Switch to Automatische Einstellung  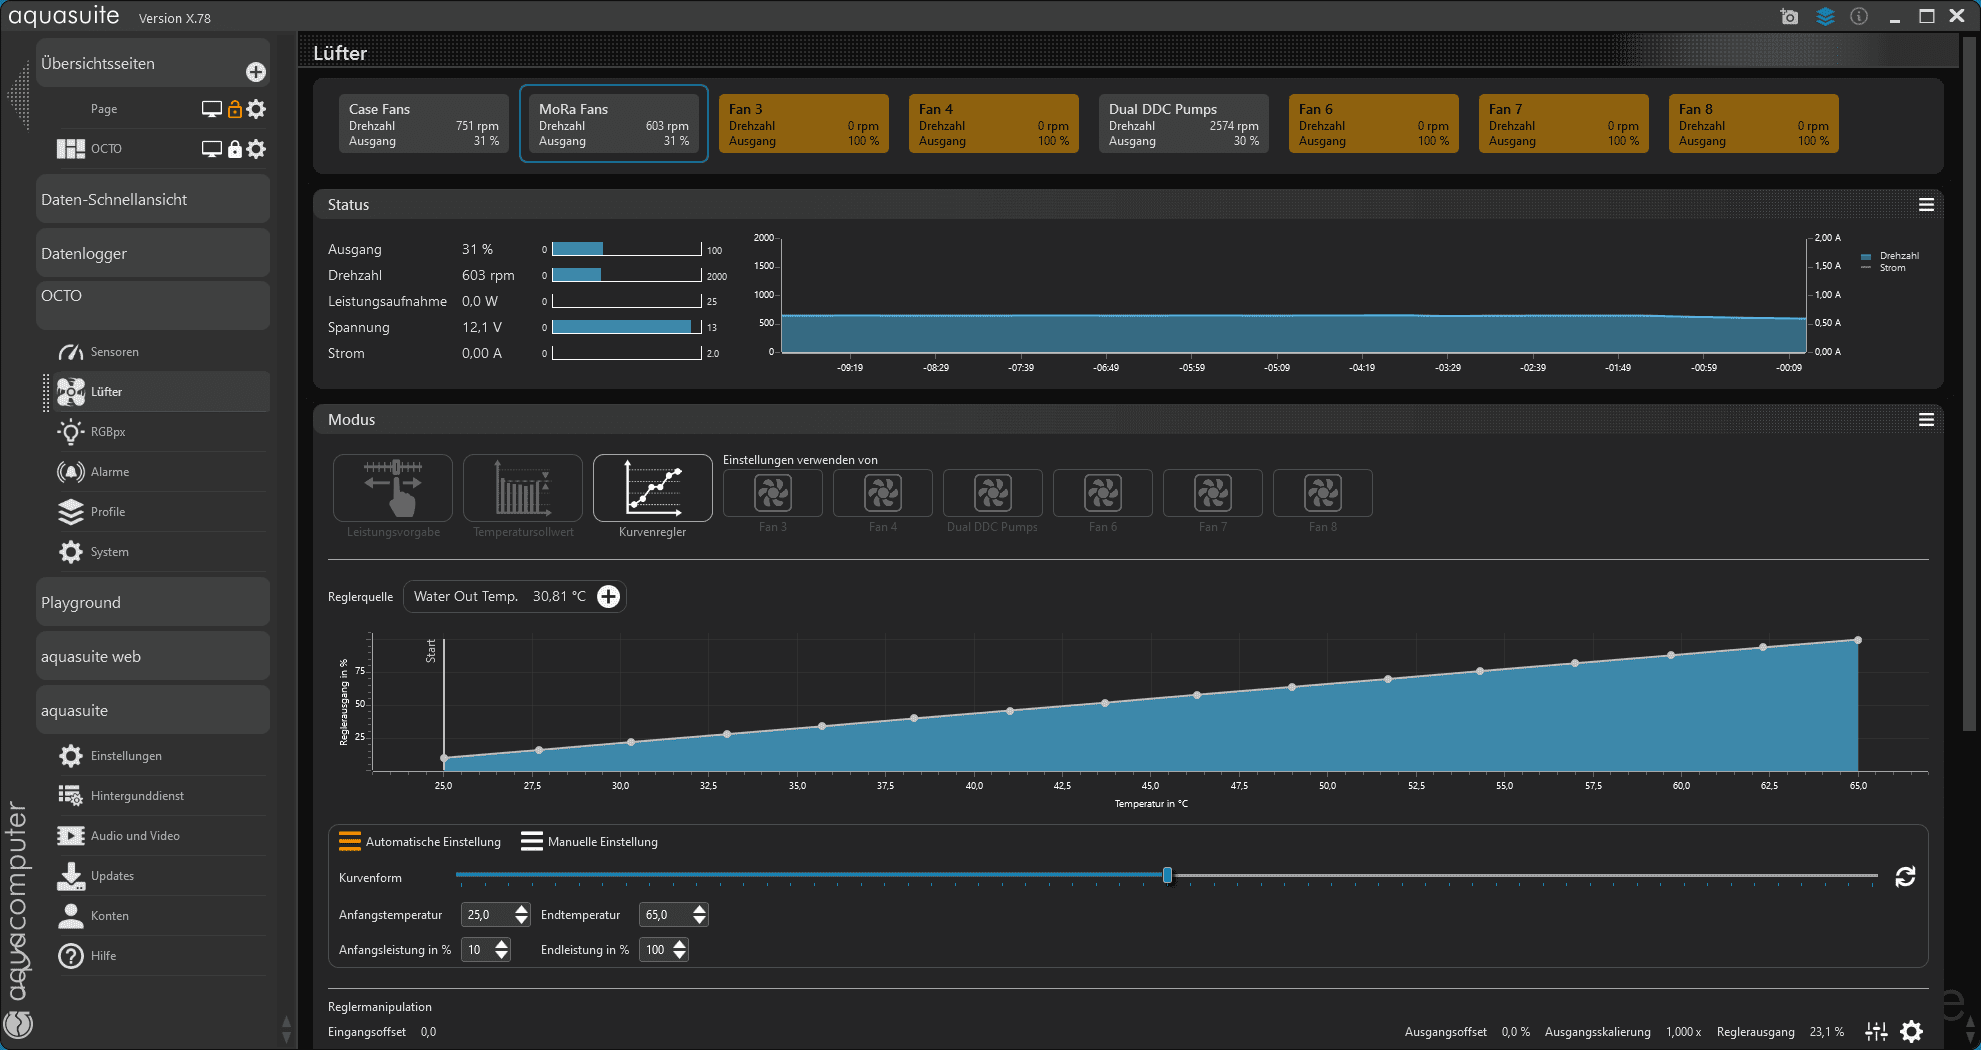pos(420,842)
